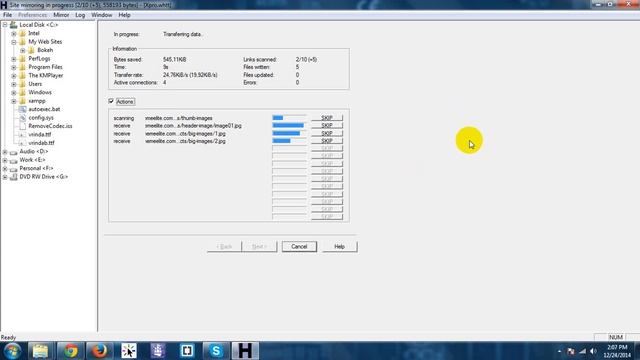Skip the thumb-images scanning transfer
Viewport: 640px width, 360px height.
coord(327,118)
